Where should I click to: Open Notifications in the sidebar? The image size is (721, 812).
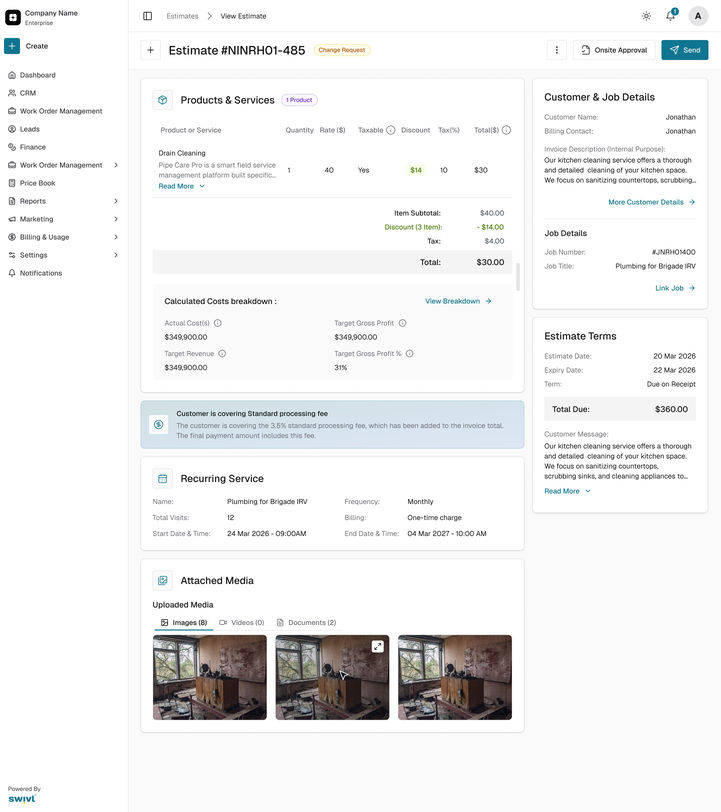point(41,273)
